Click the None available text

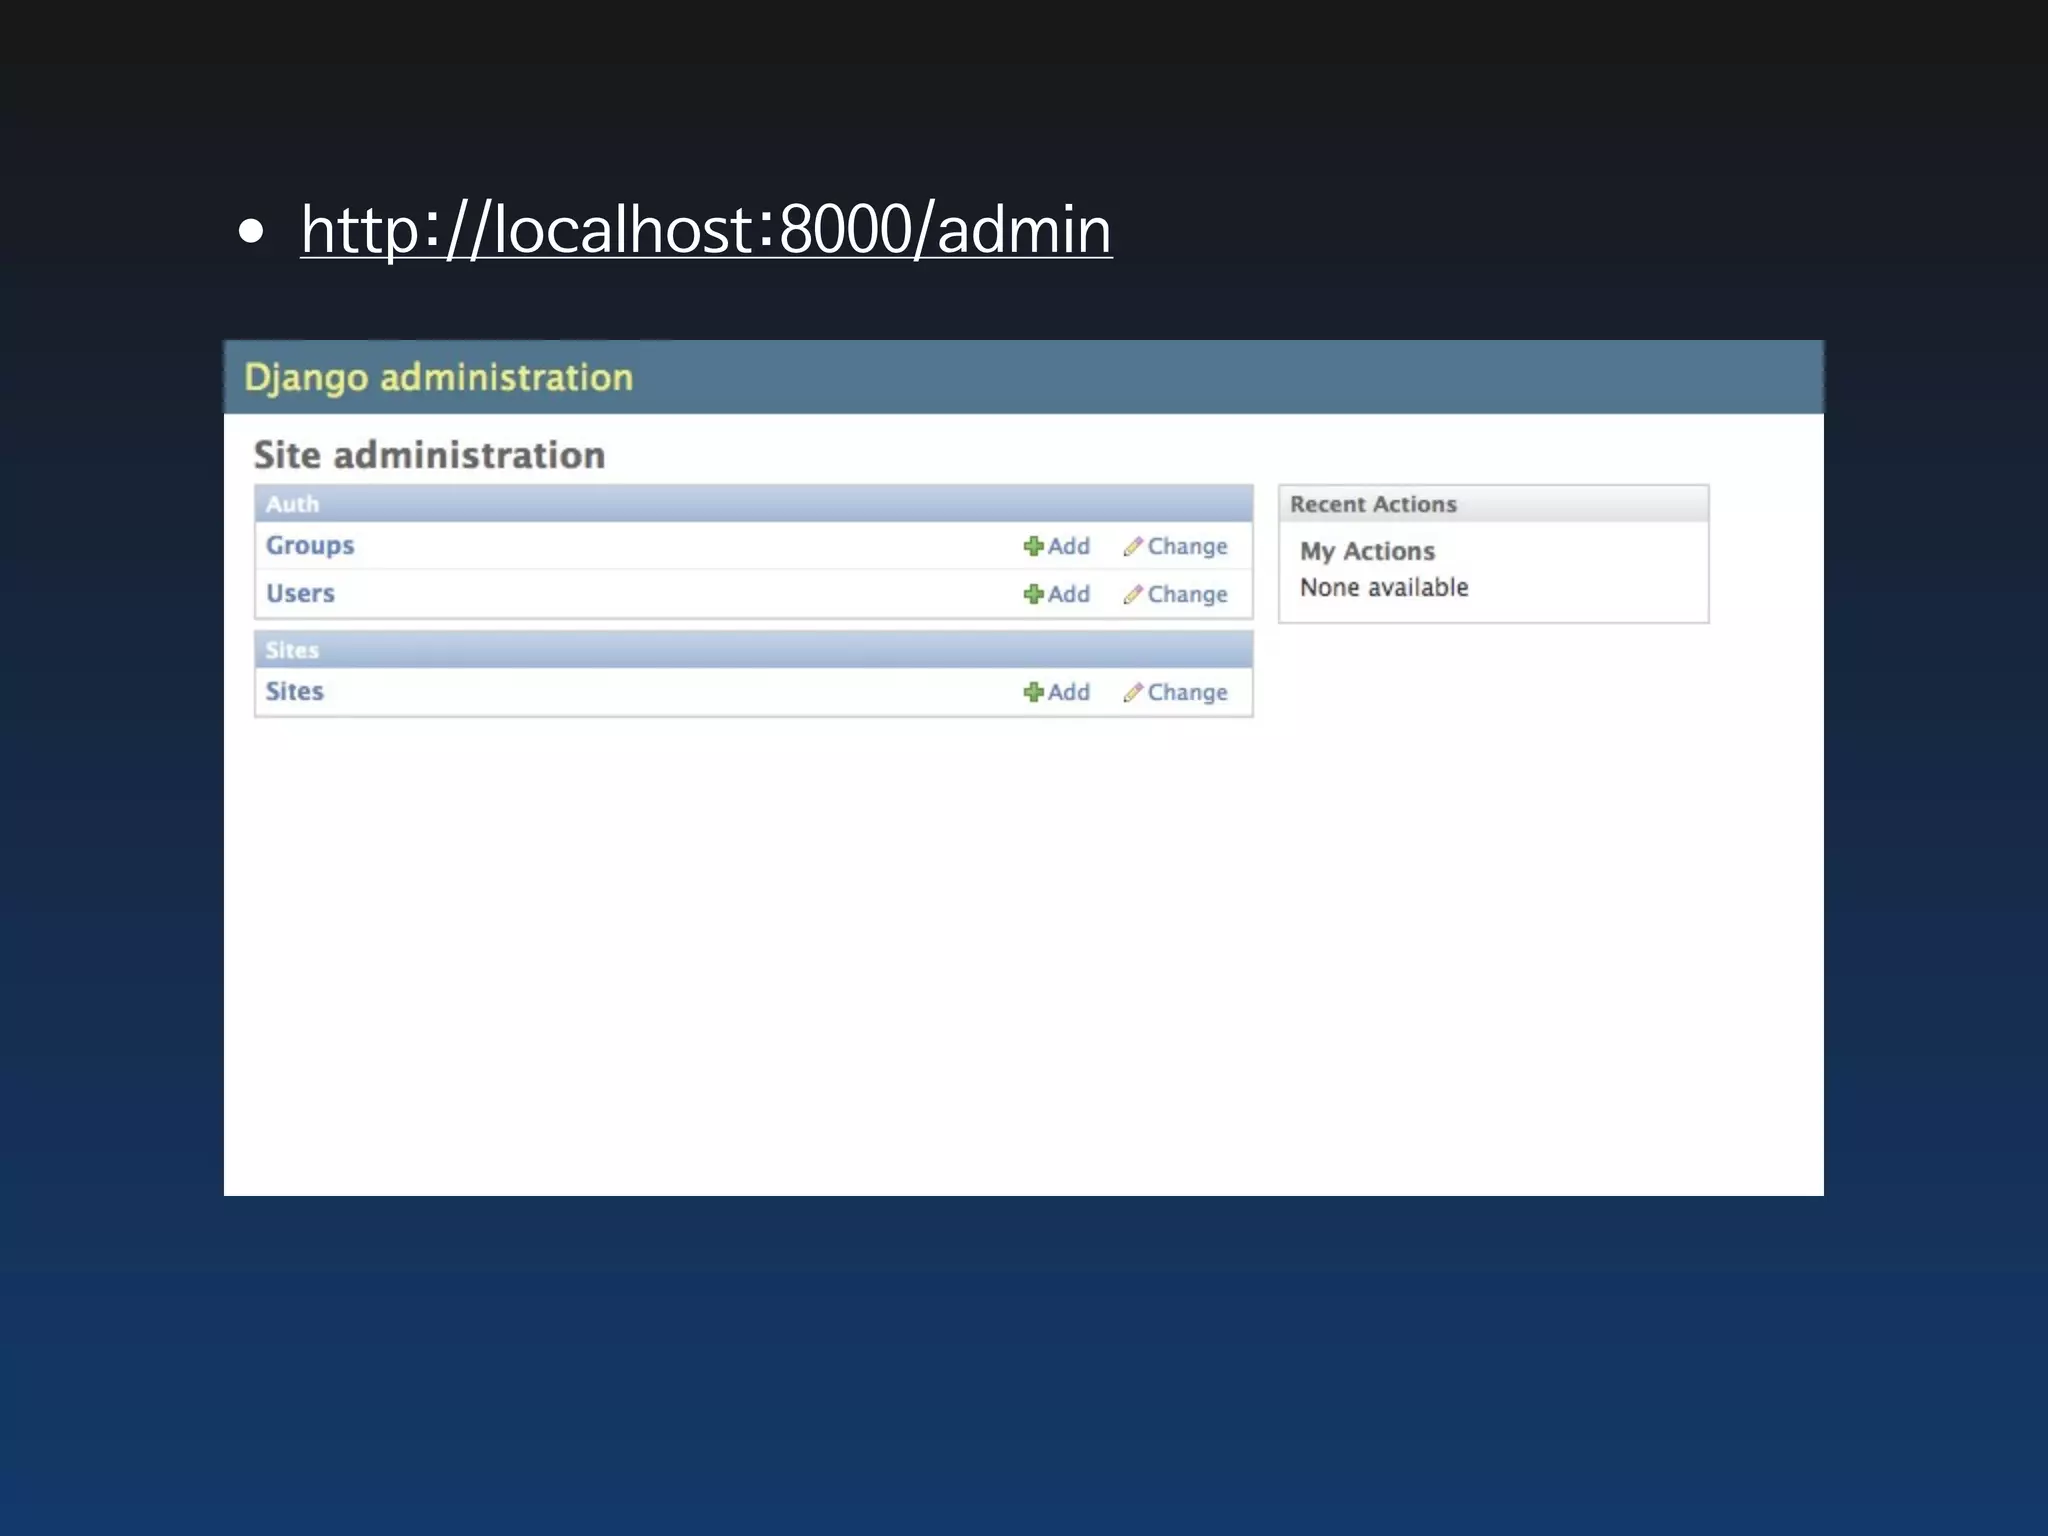[x=1384, y=587]
